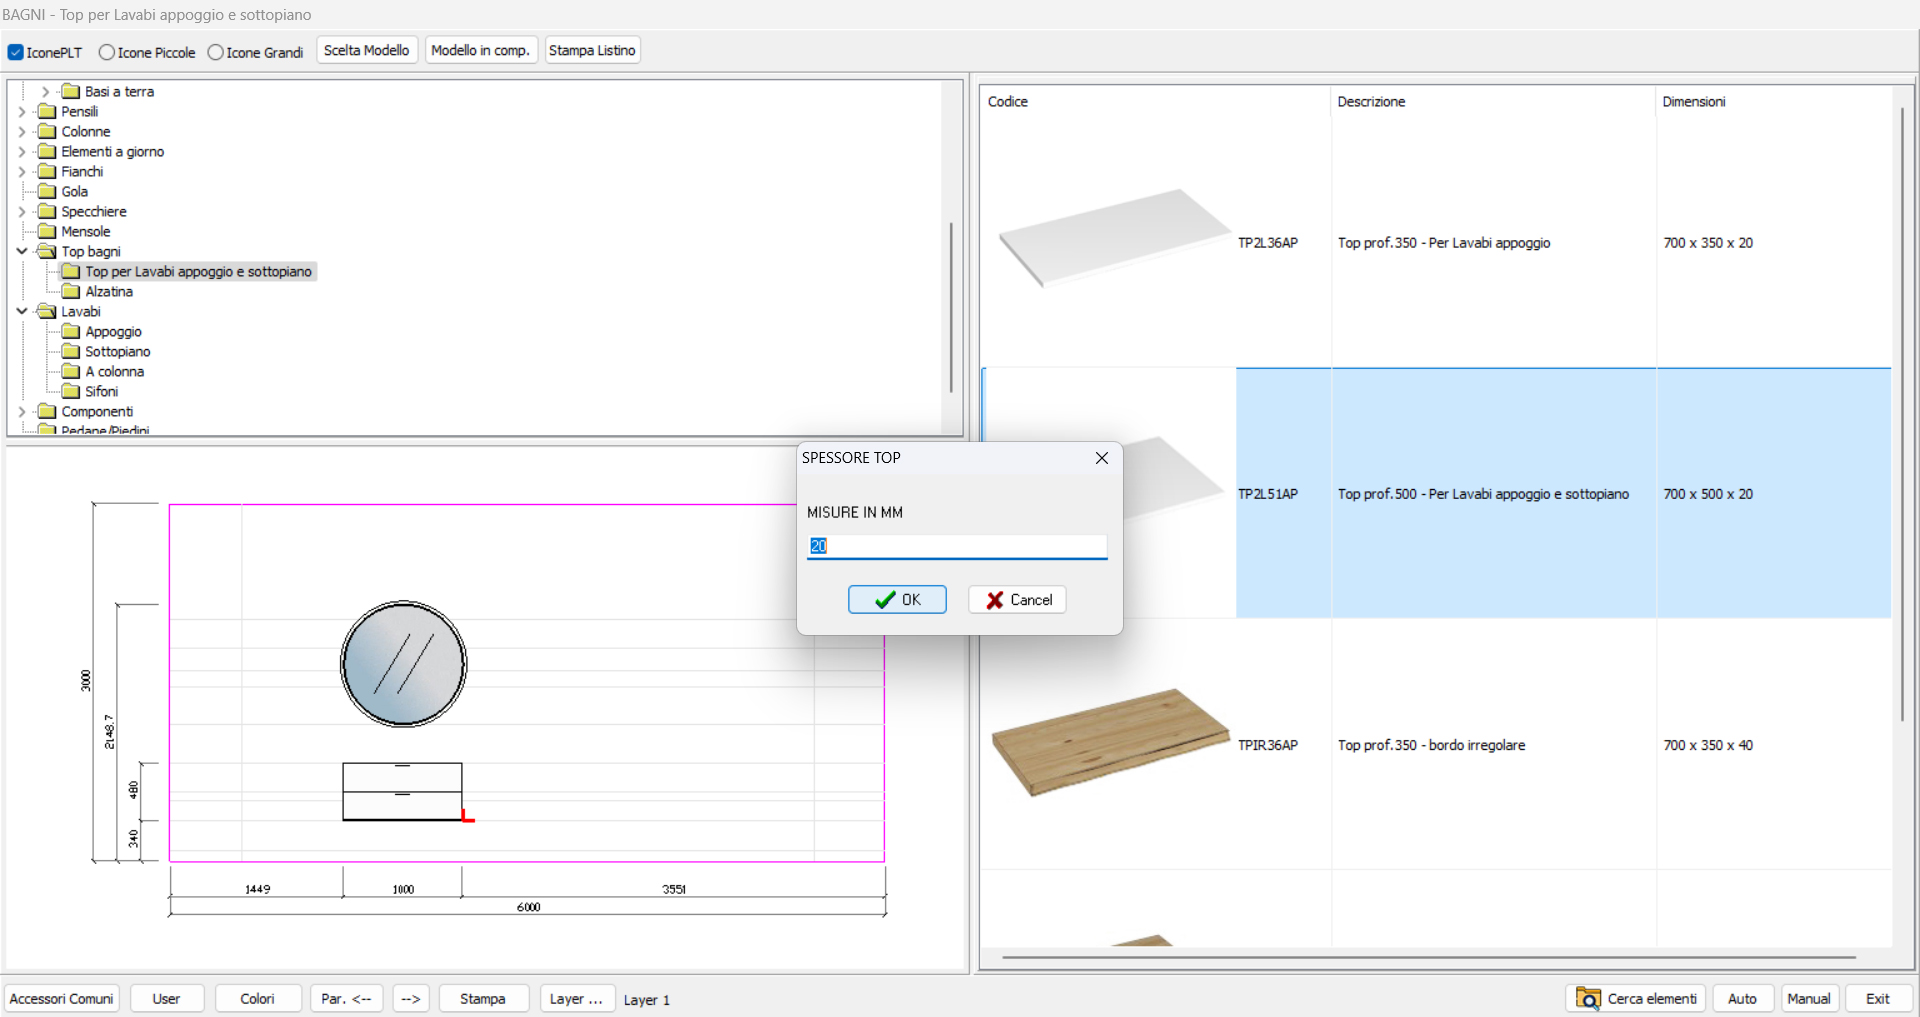Click the Top per Lavabi appoggio folder icon
Viewport: 1920px width, 1017px height.
coord(71,271)
